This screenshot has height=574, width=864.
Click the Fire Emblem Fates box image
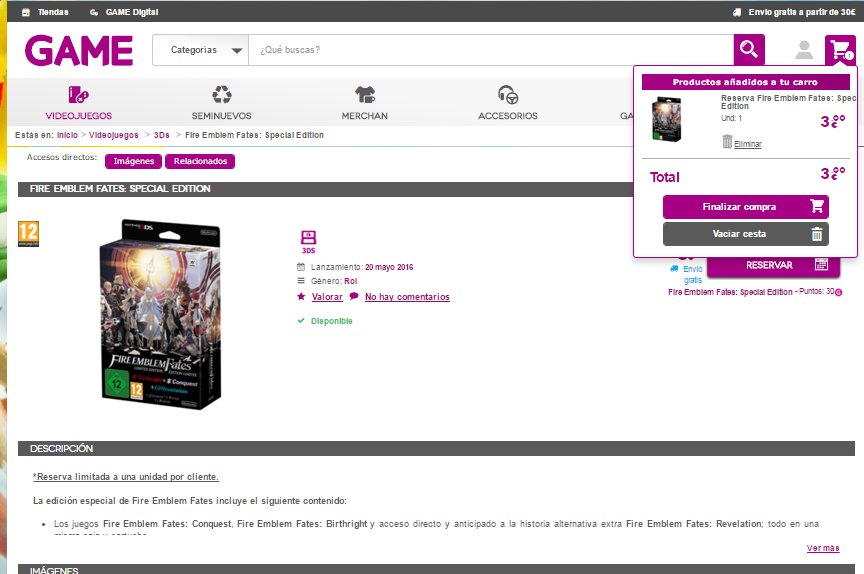pos(161,314)
